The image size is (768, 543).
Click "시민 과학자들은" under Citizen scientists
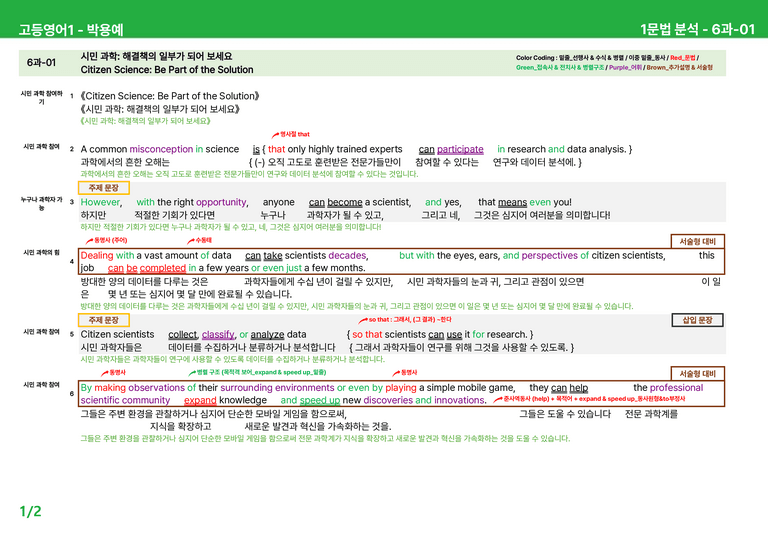[x=111, y=347]
